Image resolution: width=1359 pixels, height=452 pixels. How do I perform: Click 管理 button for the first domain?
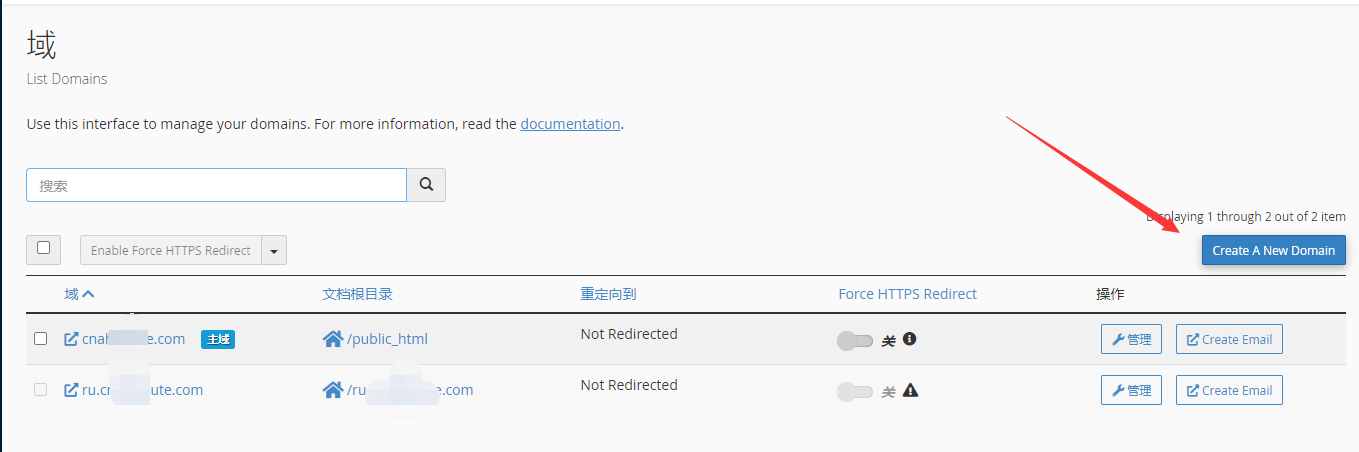(x=1131, y=339)
